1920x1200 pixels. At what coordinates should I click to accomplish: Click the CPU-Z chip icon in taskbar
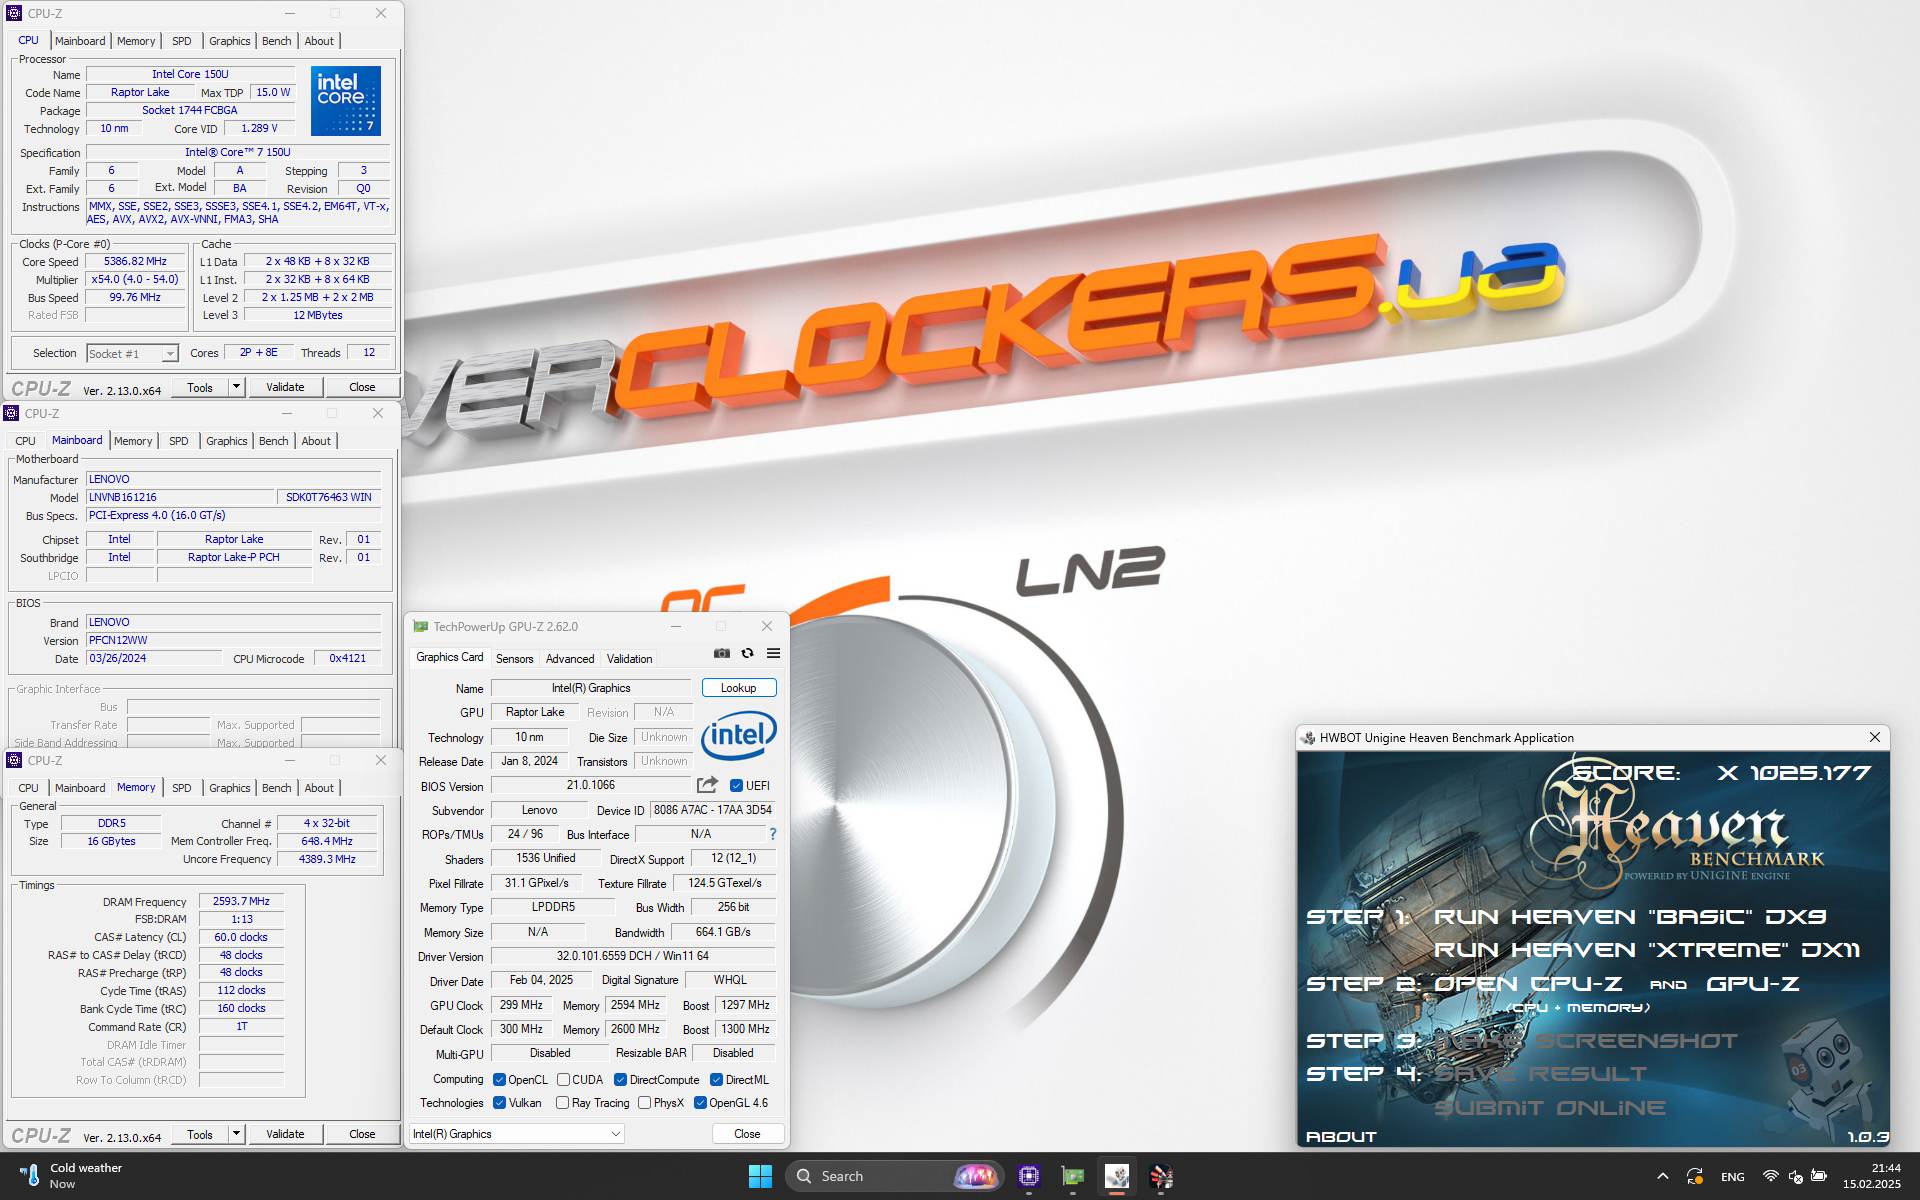tap(1029, 1176)
